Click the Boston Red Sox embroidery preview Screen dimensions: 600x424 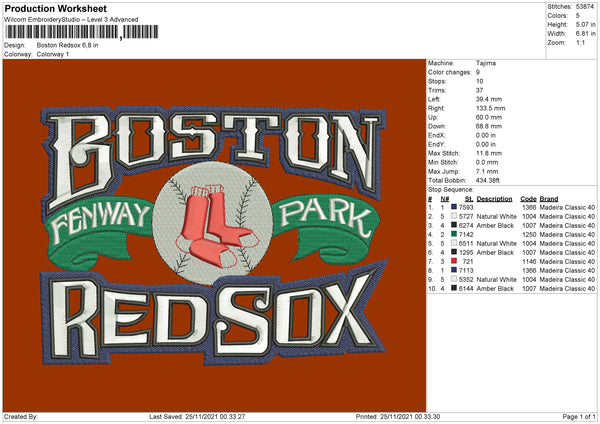pyautogui.click(x=214, y=235)
